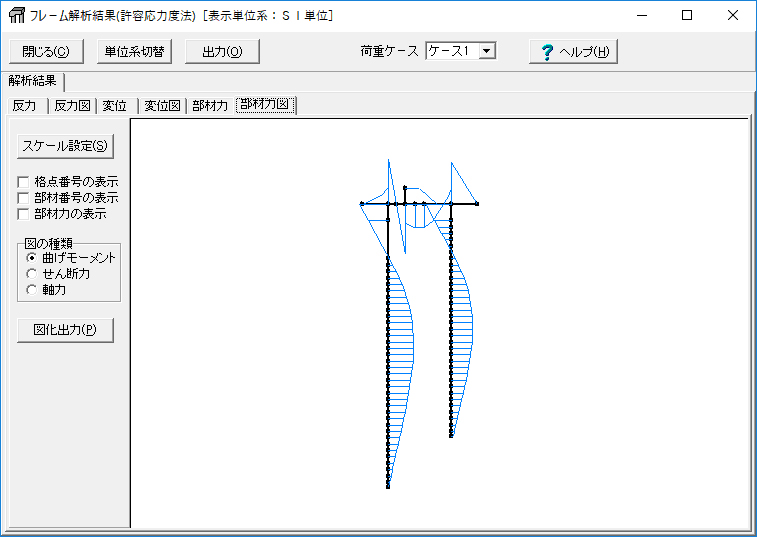
Task: Click the 閉じる(C) button
Action: click(x=46, y=51)
